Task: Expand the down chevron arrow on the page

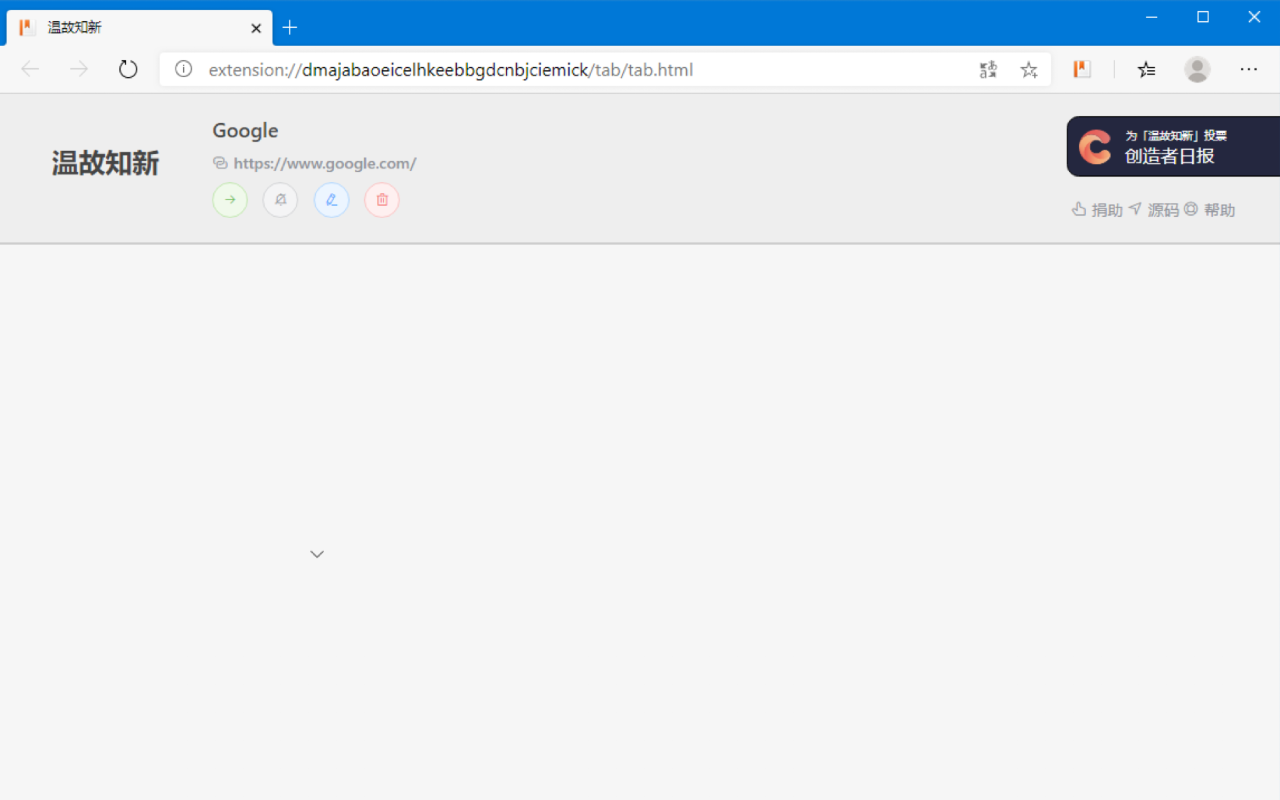Action: click(x=317, y=554)
